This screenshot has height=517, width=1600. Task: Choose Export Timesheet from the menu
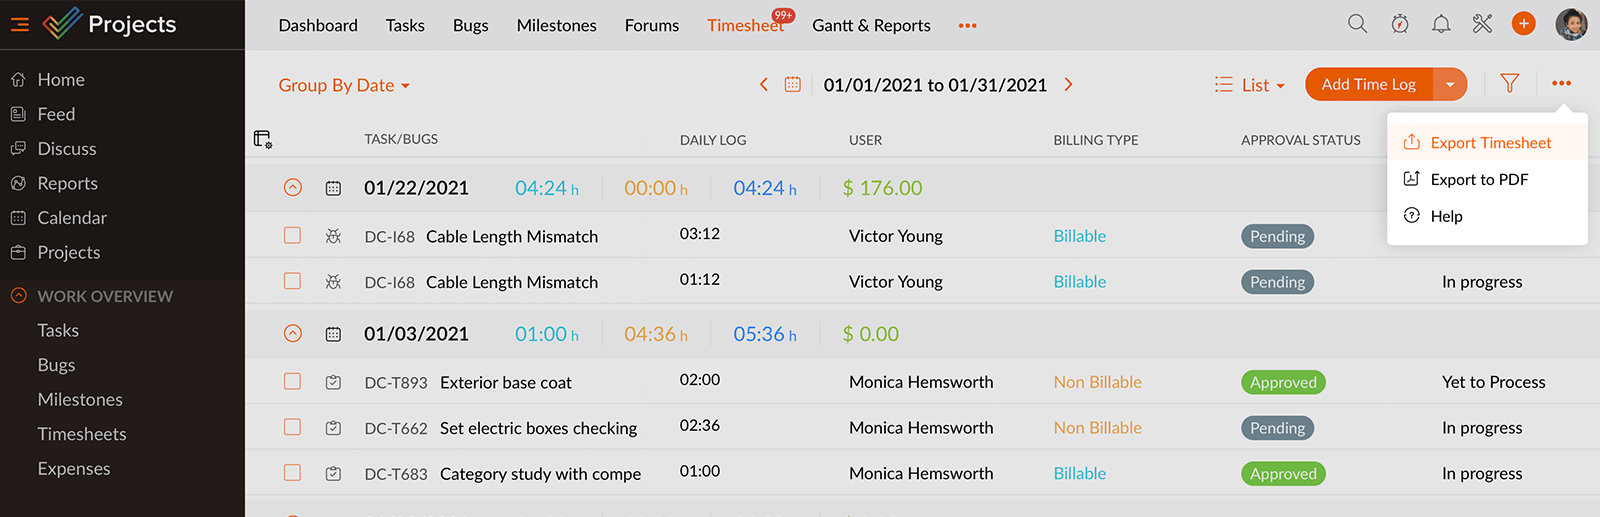1490,143
